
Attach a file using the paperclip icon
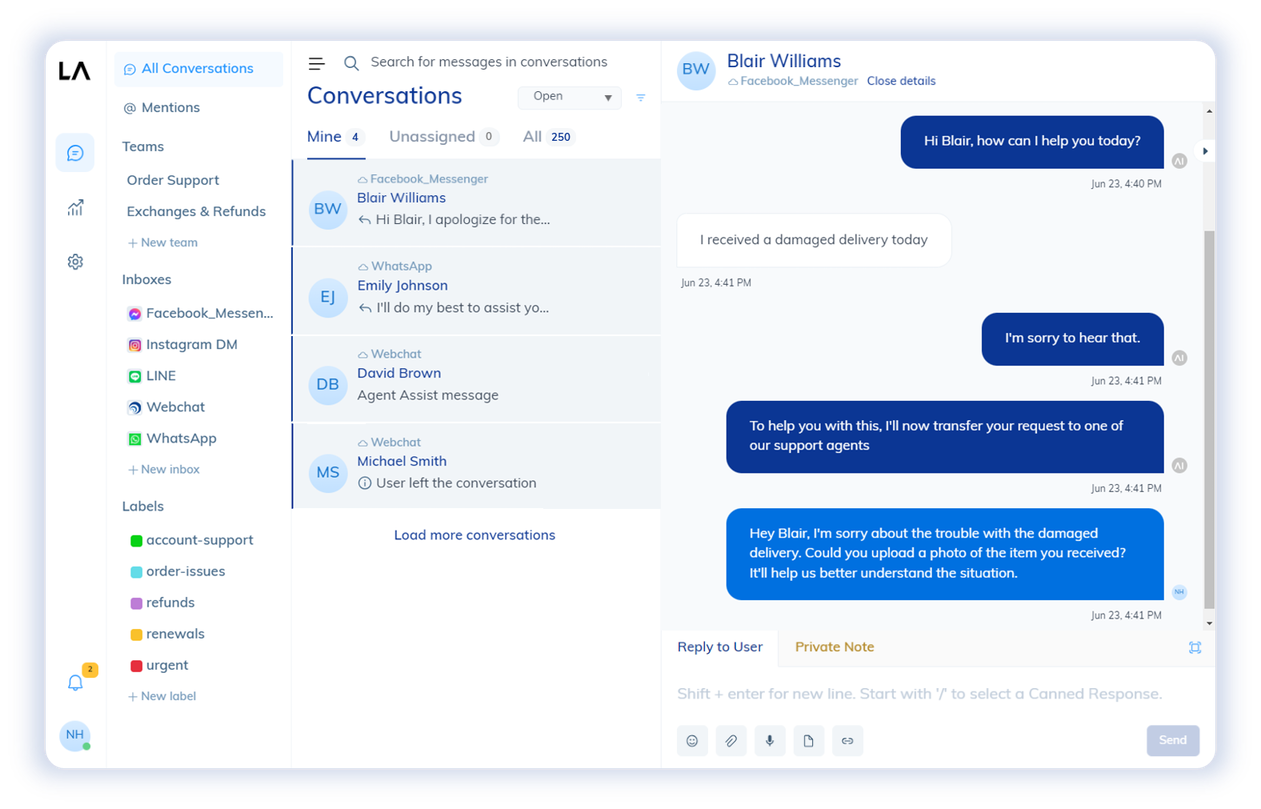(x=731, y=740)
